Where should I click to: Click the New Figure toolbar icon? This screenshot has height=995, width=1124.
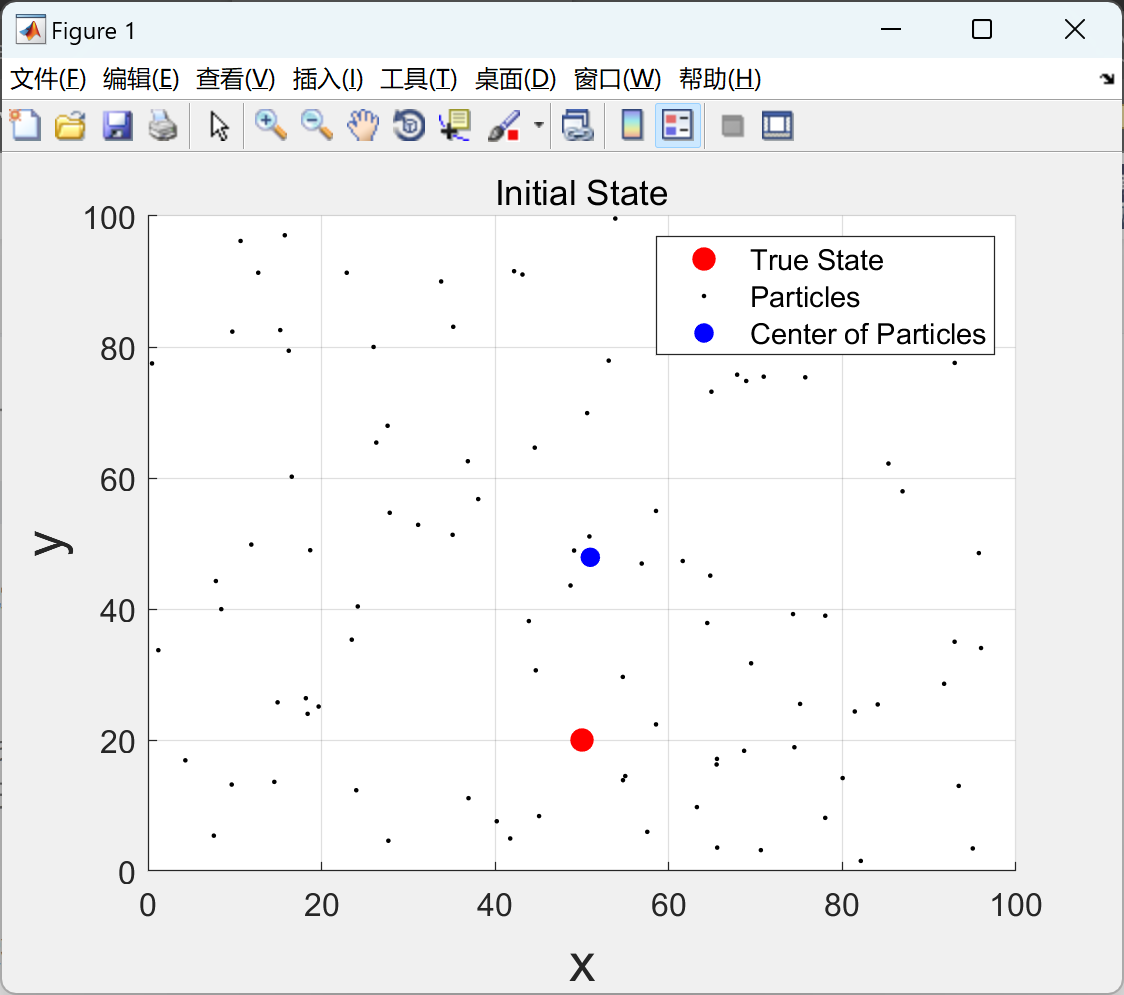[x=25, y=125]
